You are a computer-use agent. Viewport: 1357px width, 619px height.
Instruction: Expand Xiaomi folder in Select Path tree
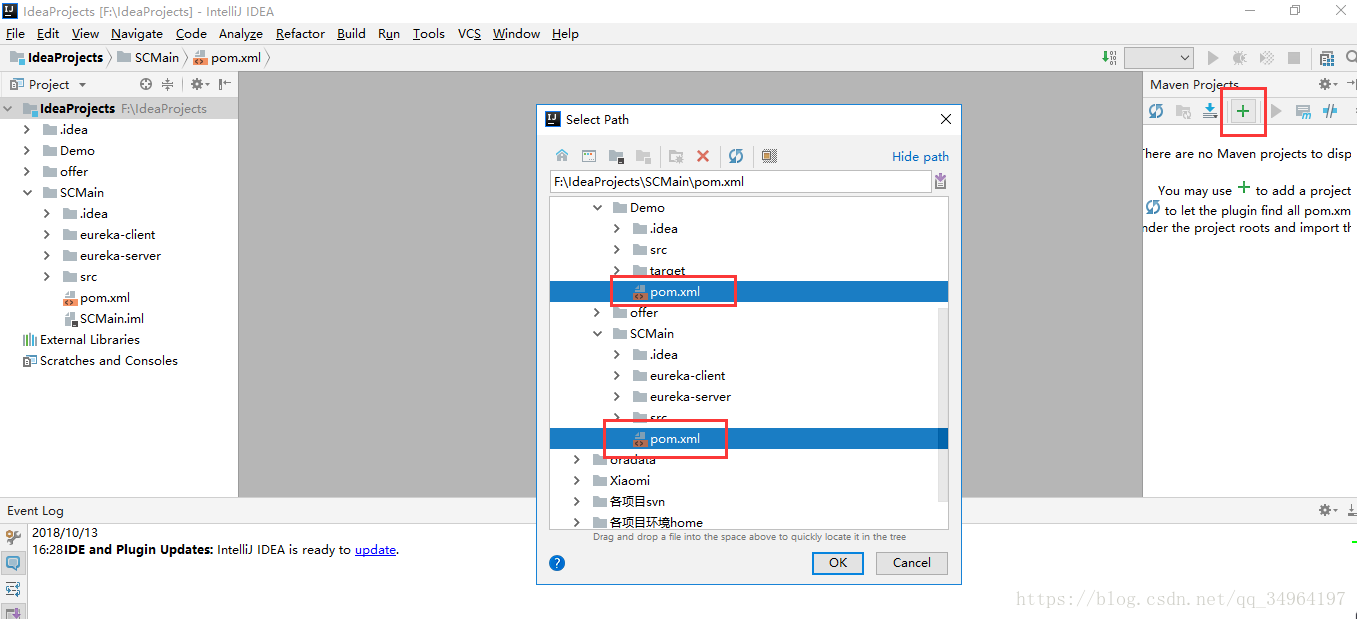[577, 480]
